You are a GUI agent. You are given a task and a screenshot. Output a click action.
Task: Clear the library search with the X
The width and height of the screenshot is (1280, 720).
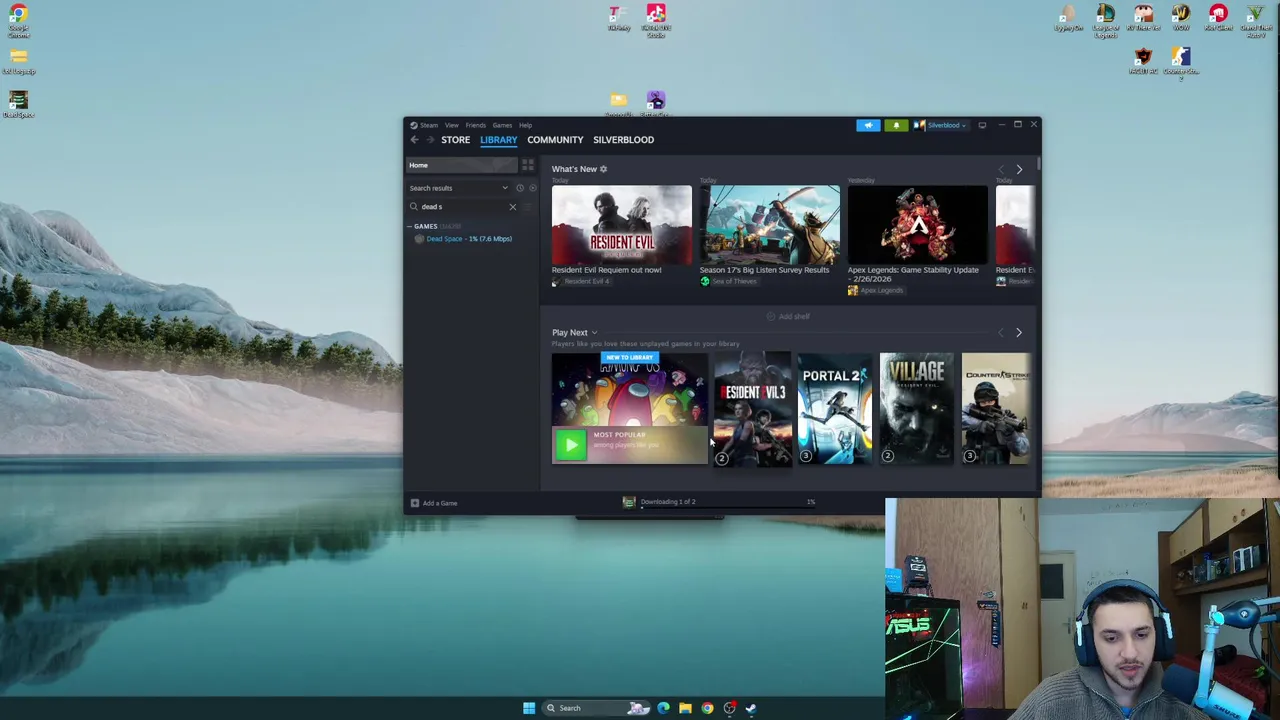click(513, 207)
